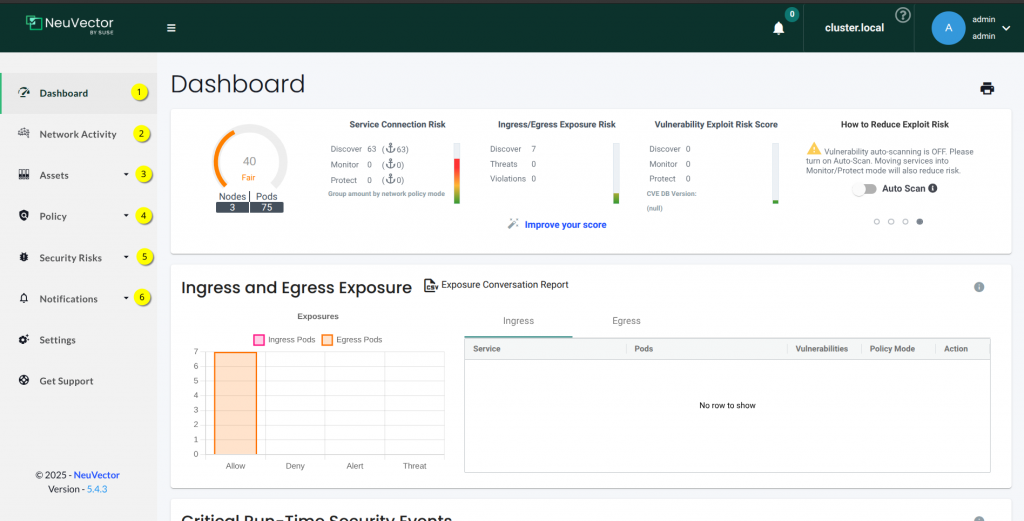Click the help question mark icon
1024x521 pixels.
pos(903,15)
